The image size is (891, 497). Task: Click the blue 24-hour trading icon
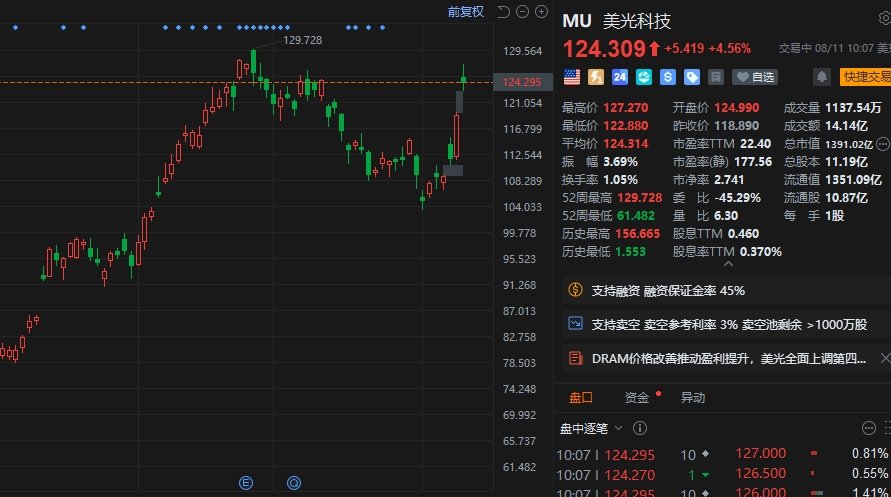coord(619,77)
